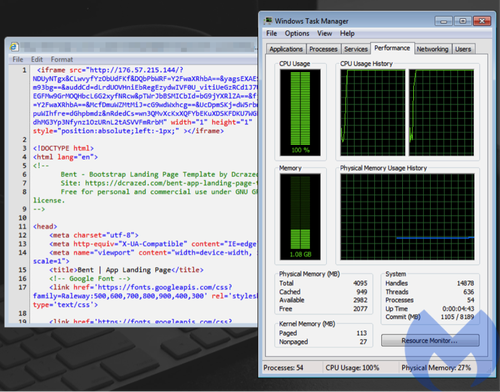The width and height of the screenshot is (500, 392).
Task: Click the title Bent App Landing Page line
Action: tap(126, 270)
